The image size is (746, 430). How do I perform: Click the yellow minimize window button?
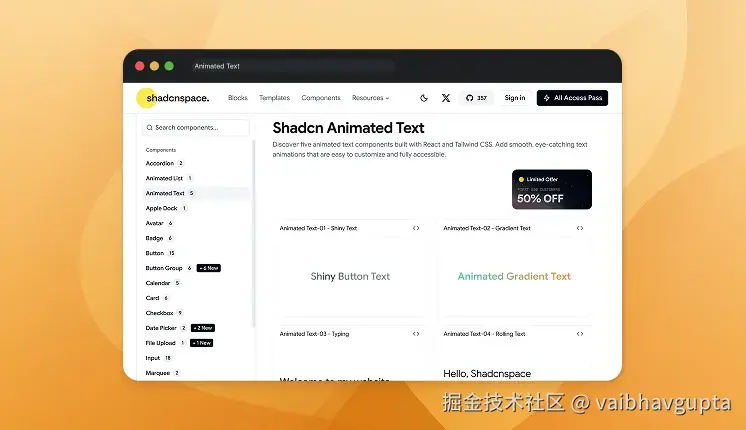(155, 66)
